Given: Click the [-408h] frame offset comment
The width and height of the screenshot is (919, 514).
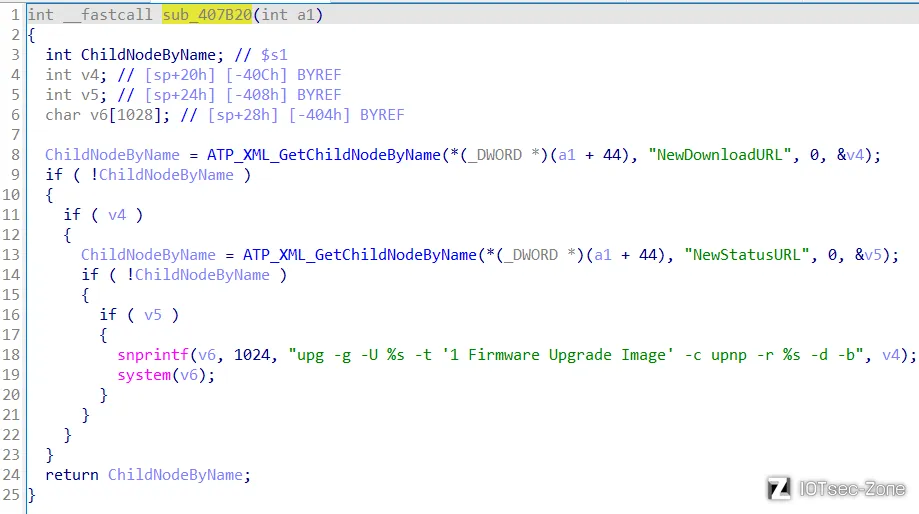Looking at the screenshot, I should tap(256, 94).
